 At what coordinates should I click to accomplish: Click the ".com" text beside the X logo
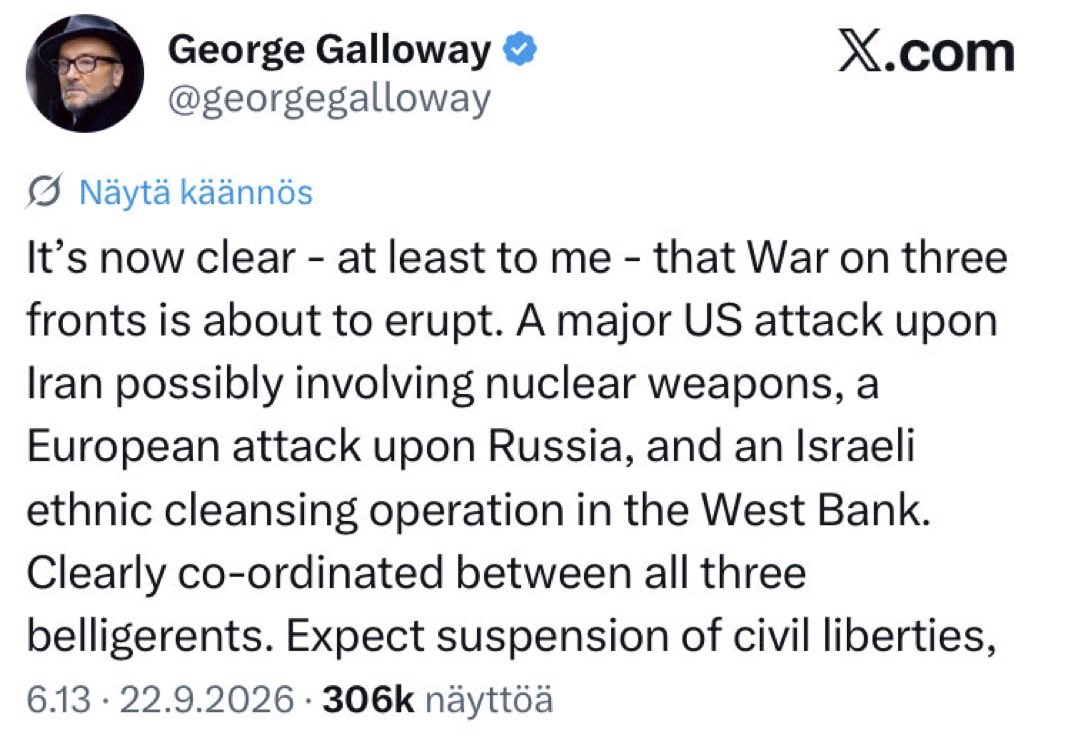[950, 53]
